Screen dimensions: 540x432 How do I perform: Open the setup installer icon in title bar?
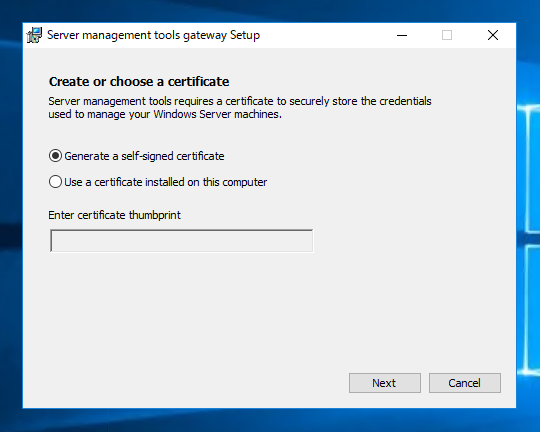(34, 35)
